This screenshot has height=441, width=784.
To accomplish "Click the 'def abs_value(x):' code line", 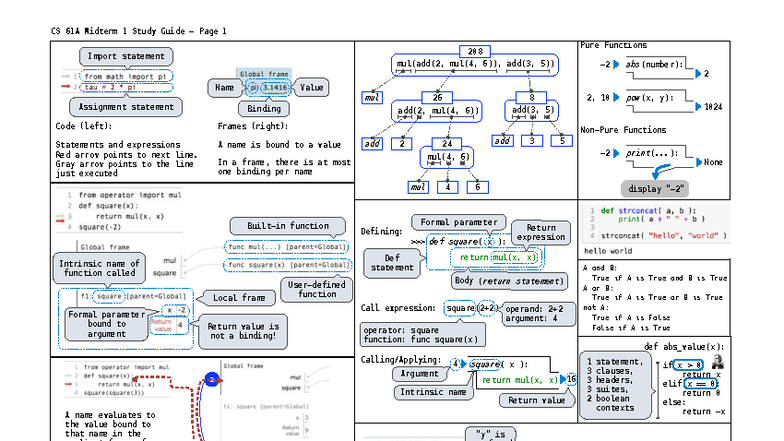I will click(684, 346).
